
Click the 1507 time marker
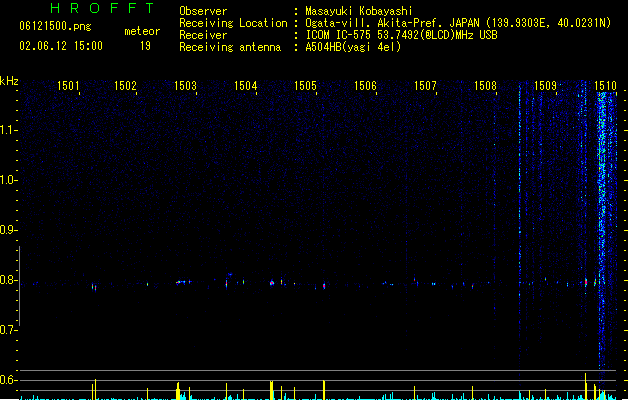[425, 86]
